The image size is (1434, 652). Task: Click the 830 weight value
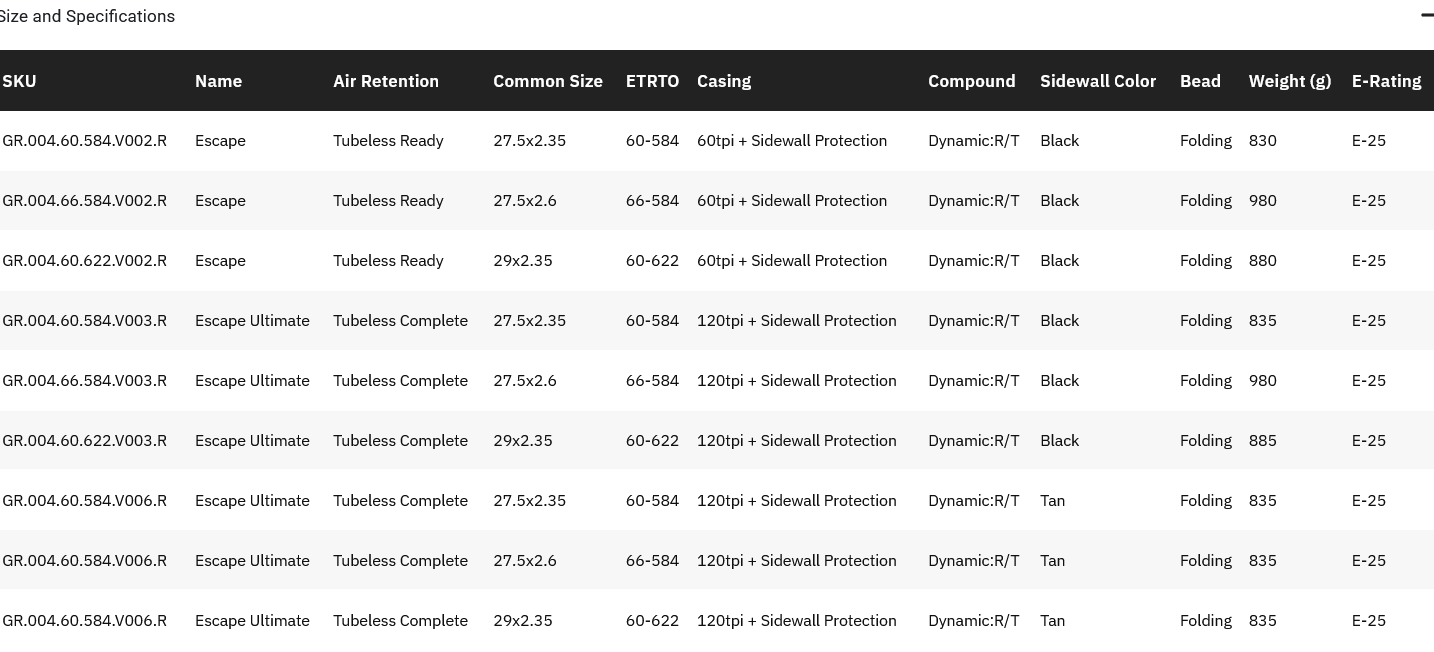(x=1263, y=141)
